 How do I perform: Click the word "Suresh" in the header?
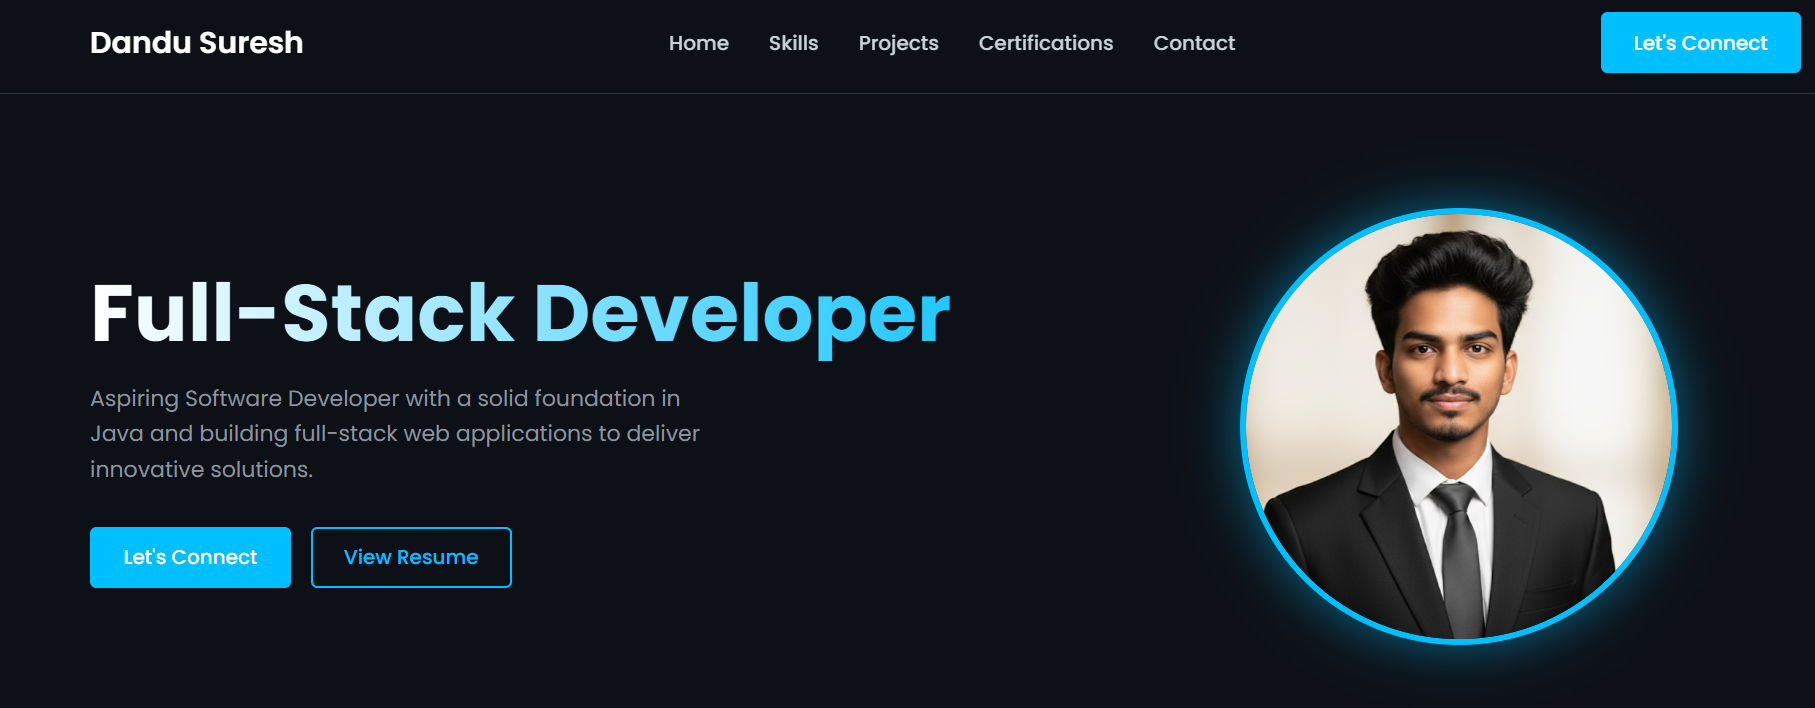click(251, 43)
